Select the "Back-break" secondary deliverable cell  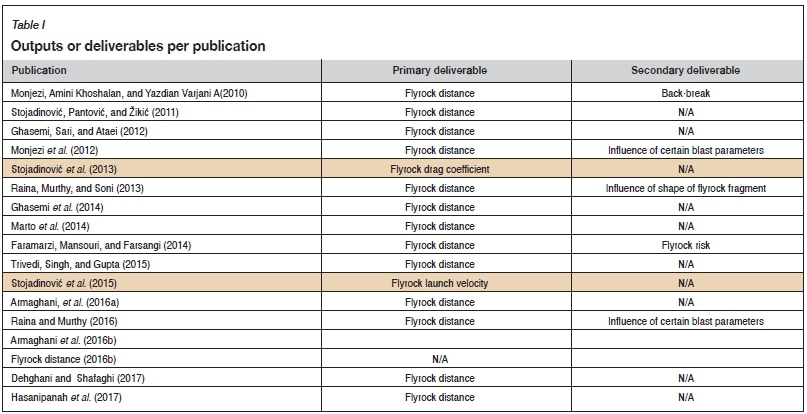(x=685, y=93)
